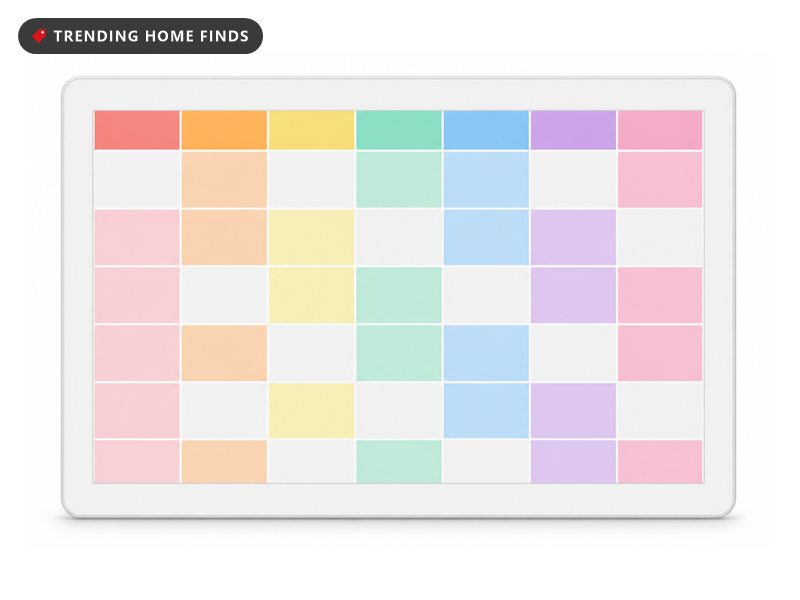Click the bottom-most pale purple cell

(x=573, y=462)
